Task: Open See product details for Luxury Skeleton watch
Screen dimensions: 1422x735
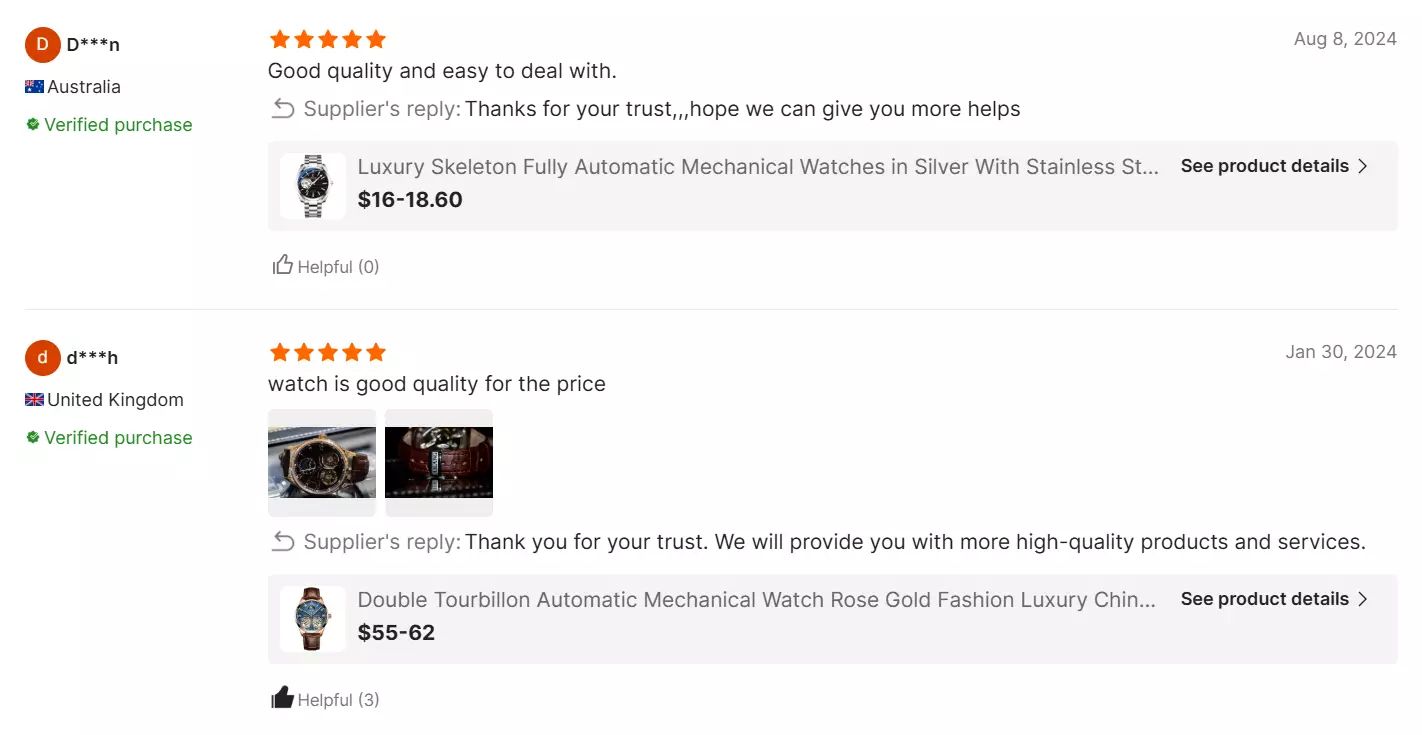Action: (x=1265, y=166)
